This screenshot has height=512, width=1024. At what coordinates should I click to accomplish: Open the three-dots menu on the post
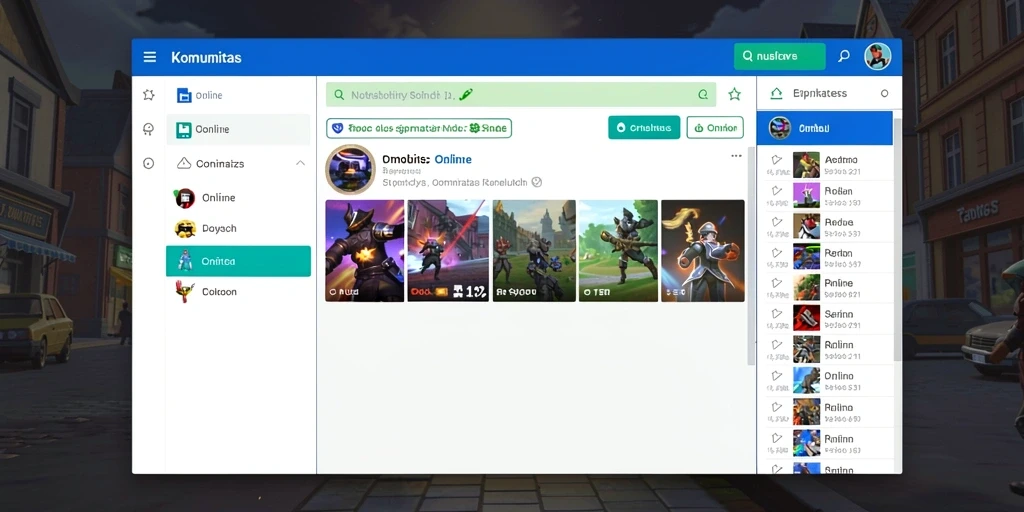point(736,156)
